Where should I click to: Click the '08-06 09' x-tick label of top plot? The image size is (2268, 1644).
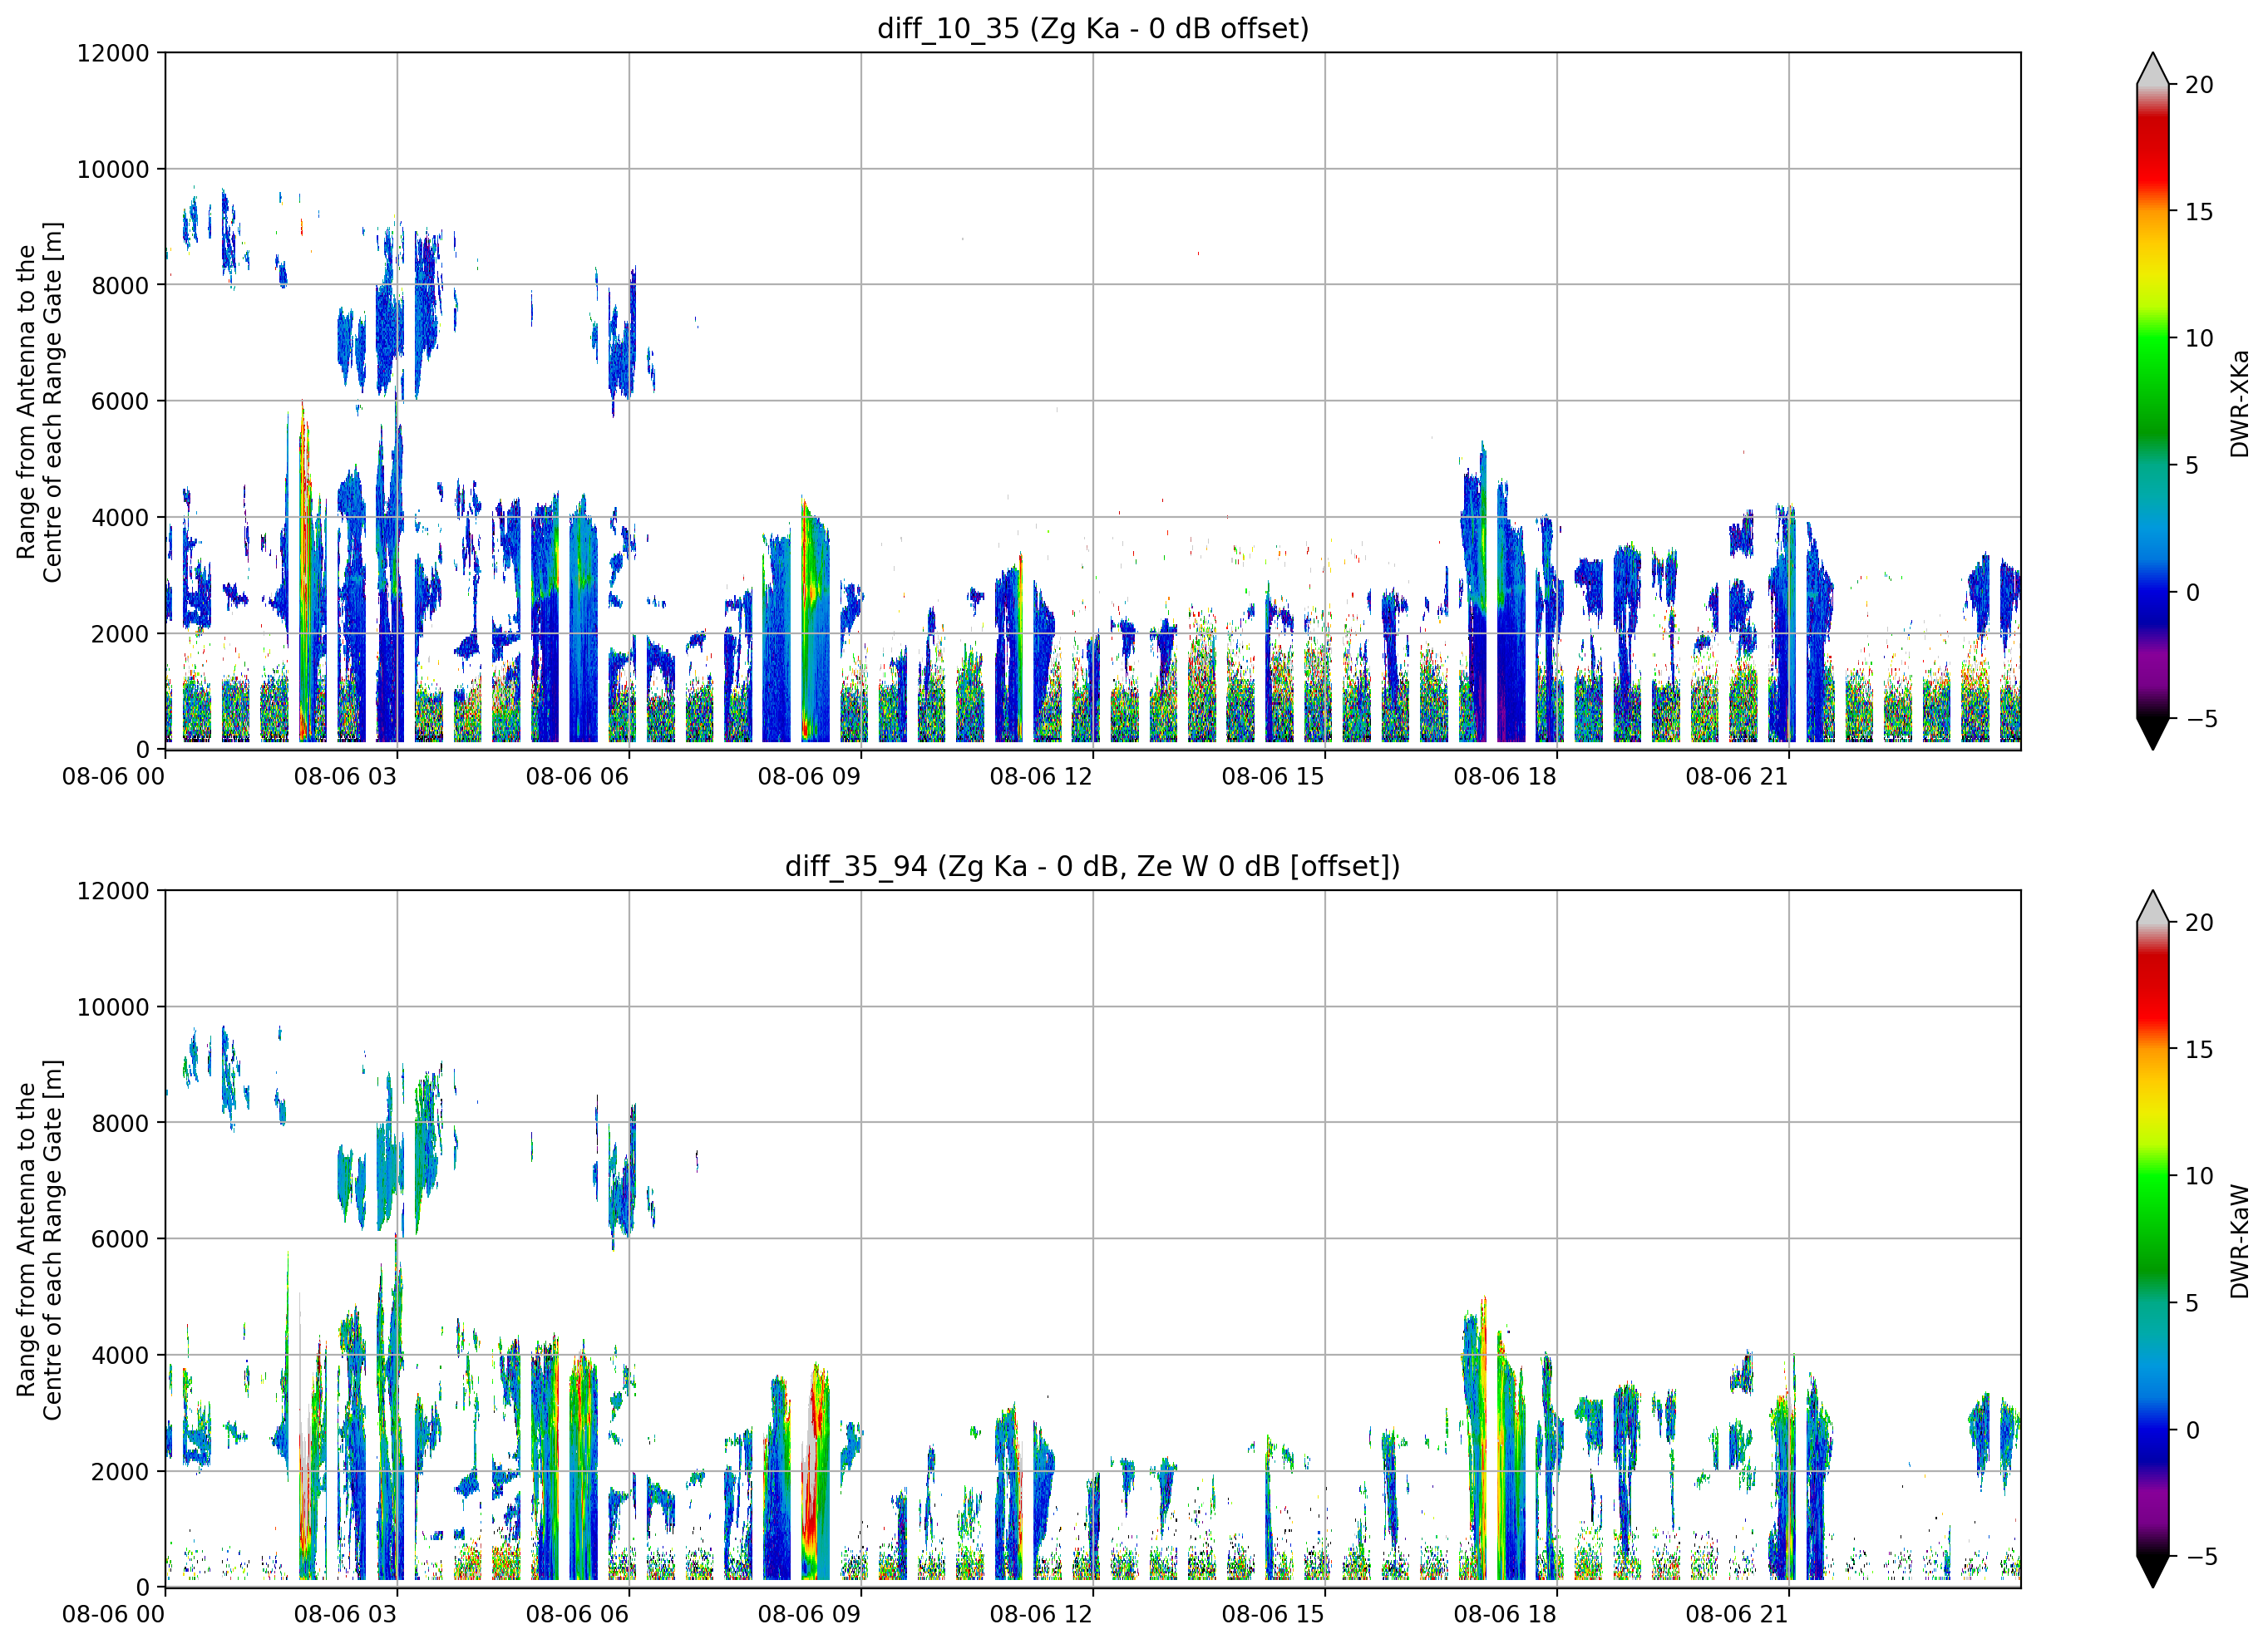point(809,777)
